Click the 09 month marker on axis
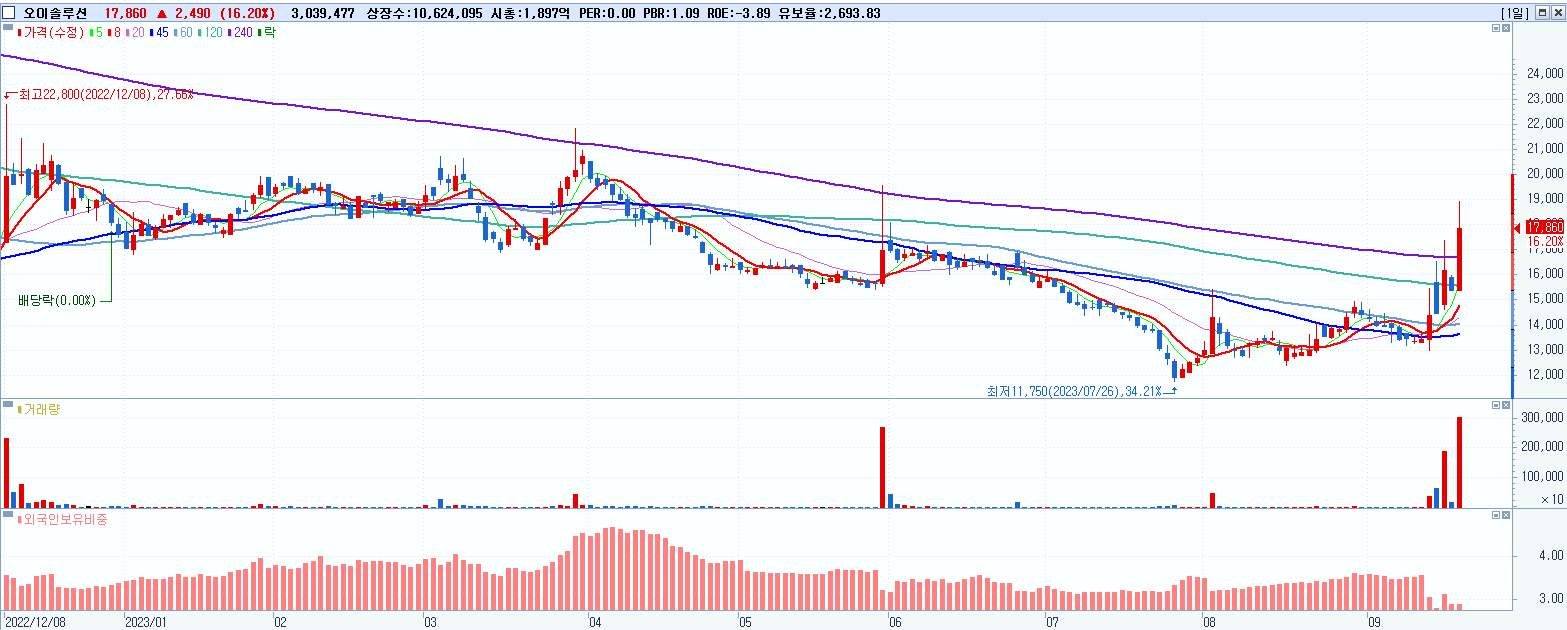 [1374, 621]
